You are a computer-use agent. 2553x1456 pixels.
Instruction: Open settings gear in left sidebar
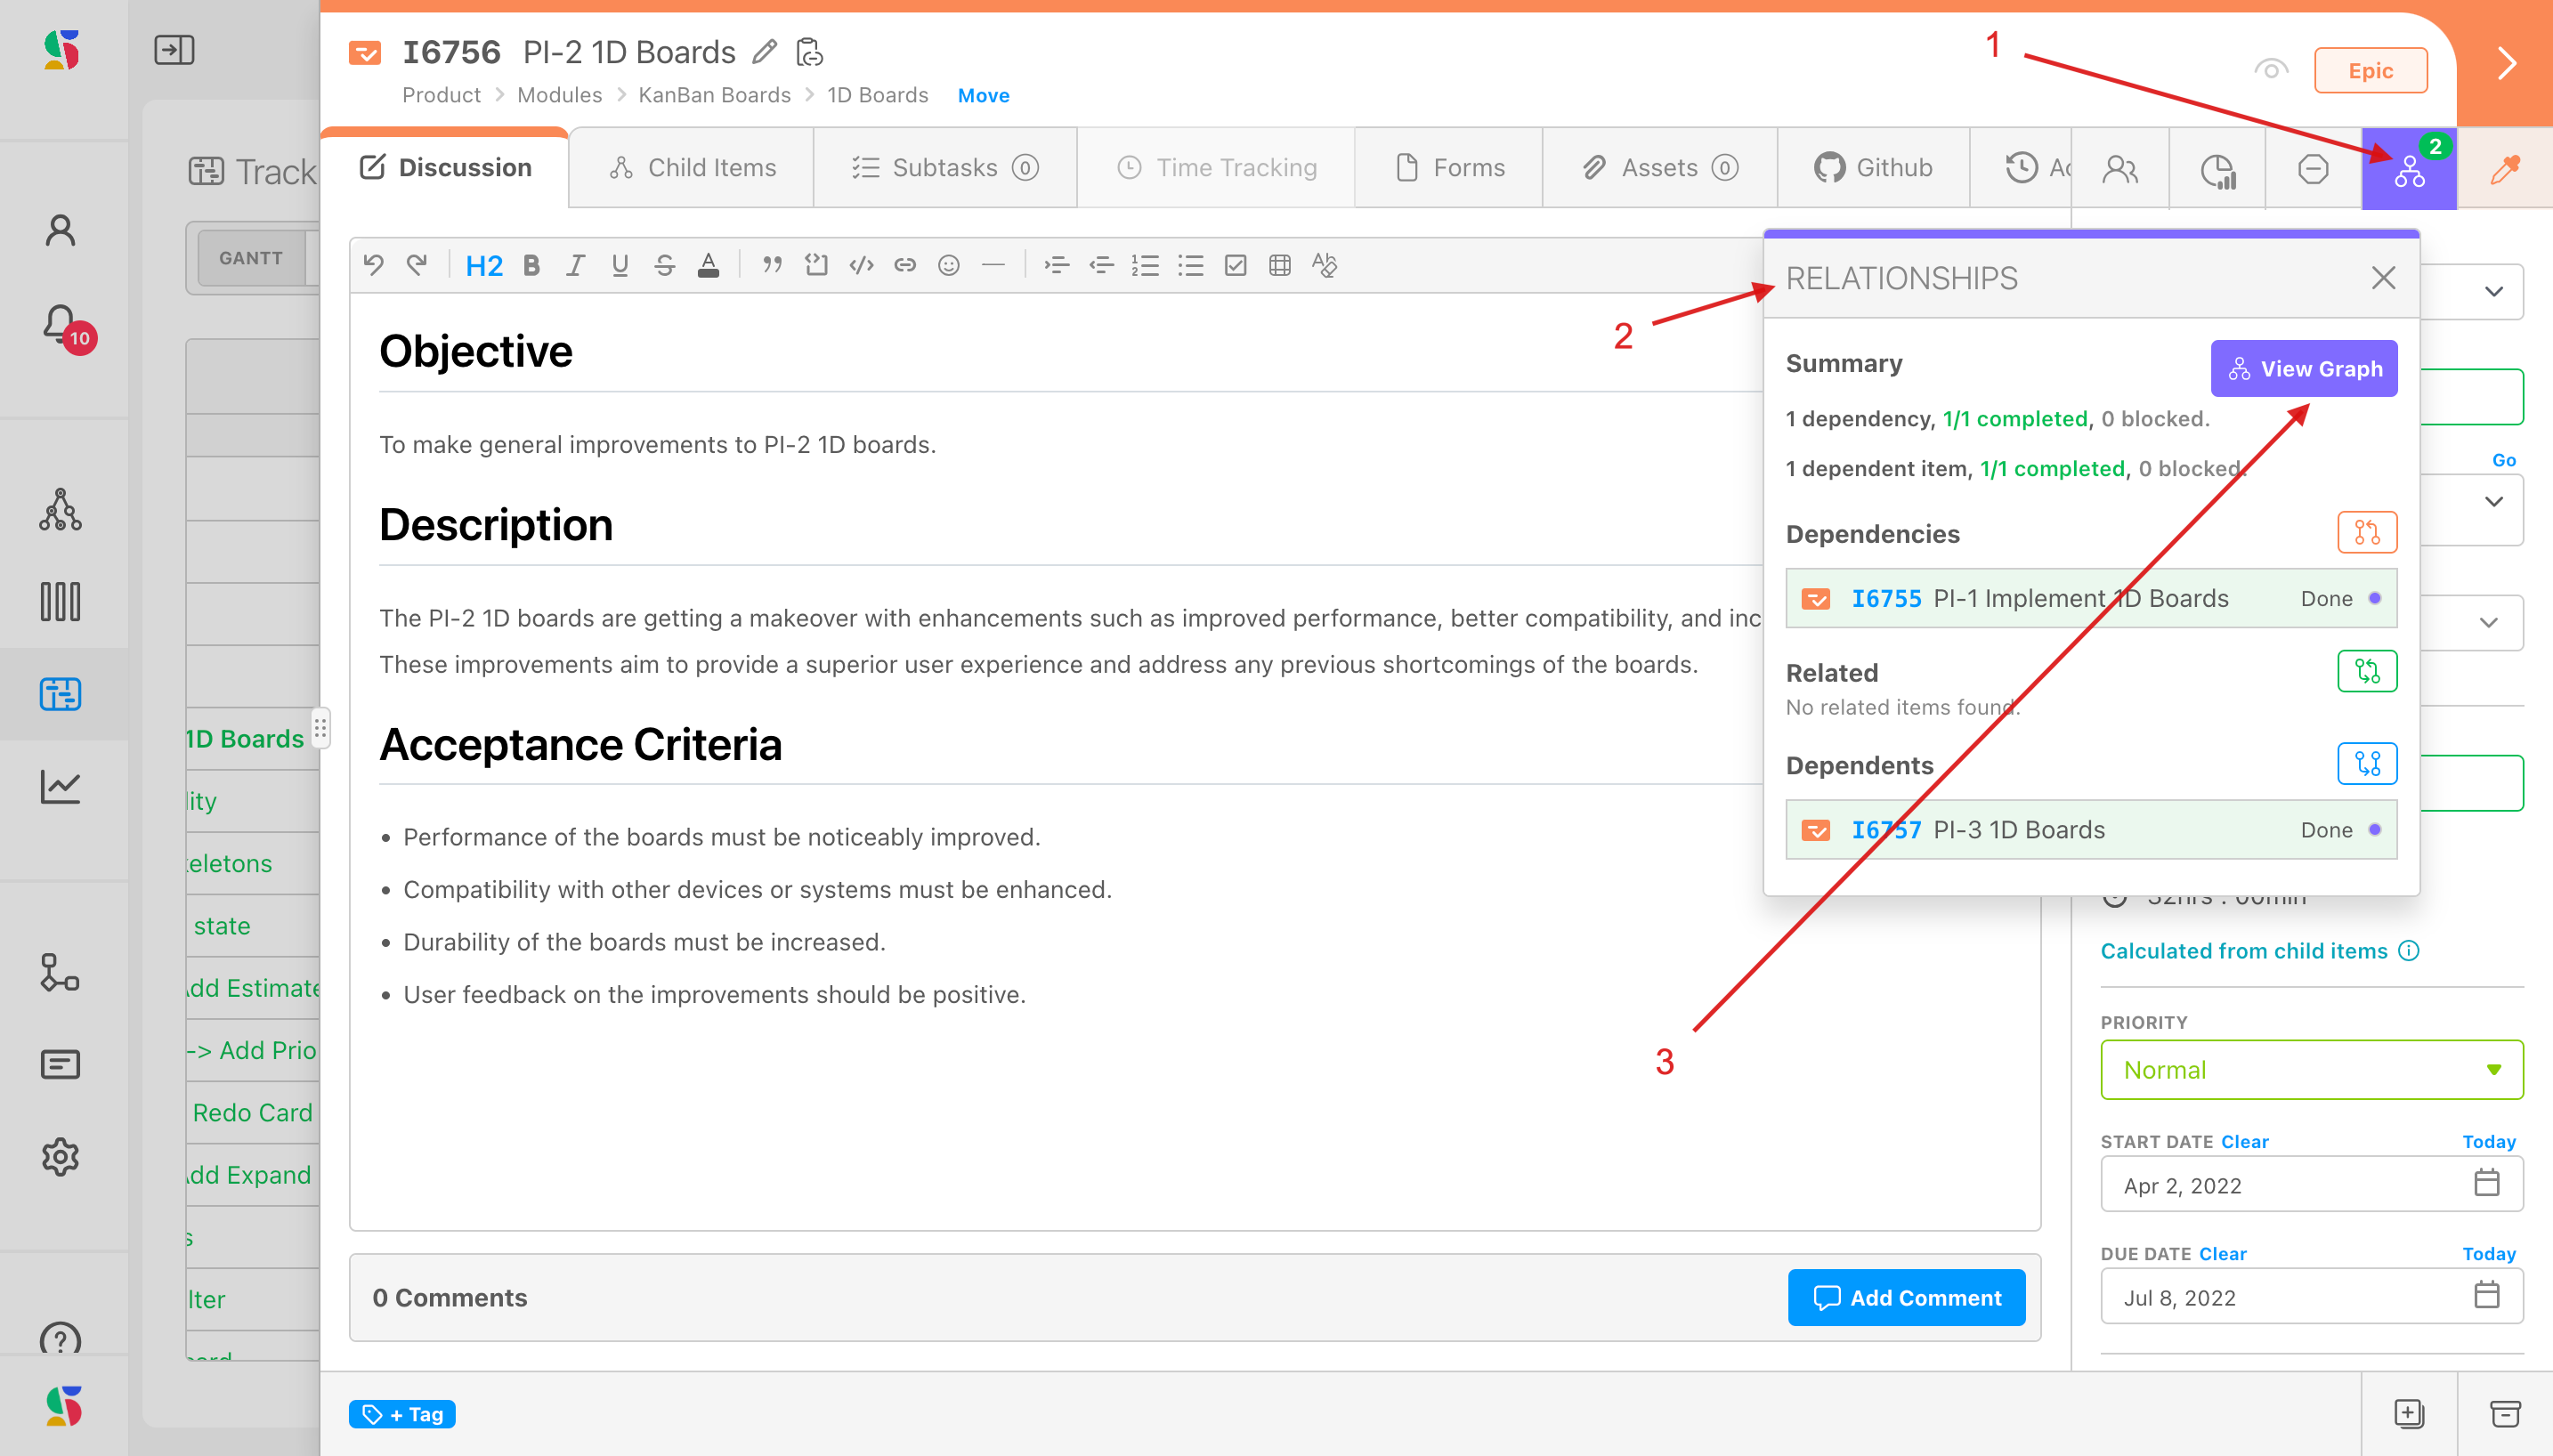pos(60,1157)
